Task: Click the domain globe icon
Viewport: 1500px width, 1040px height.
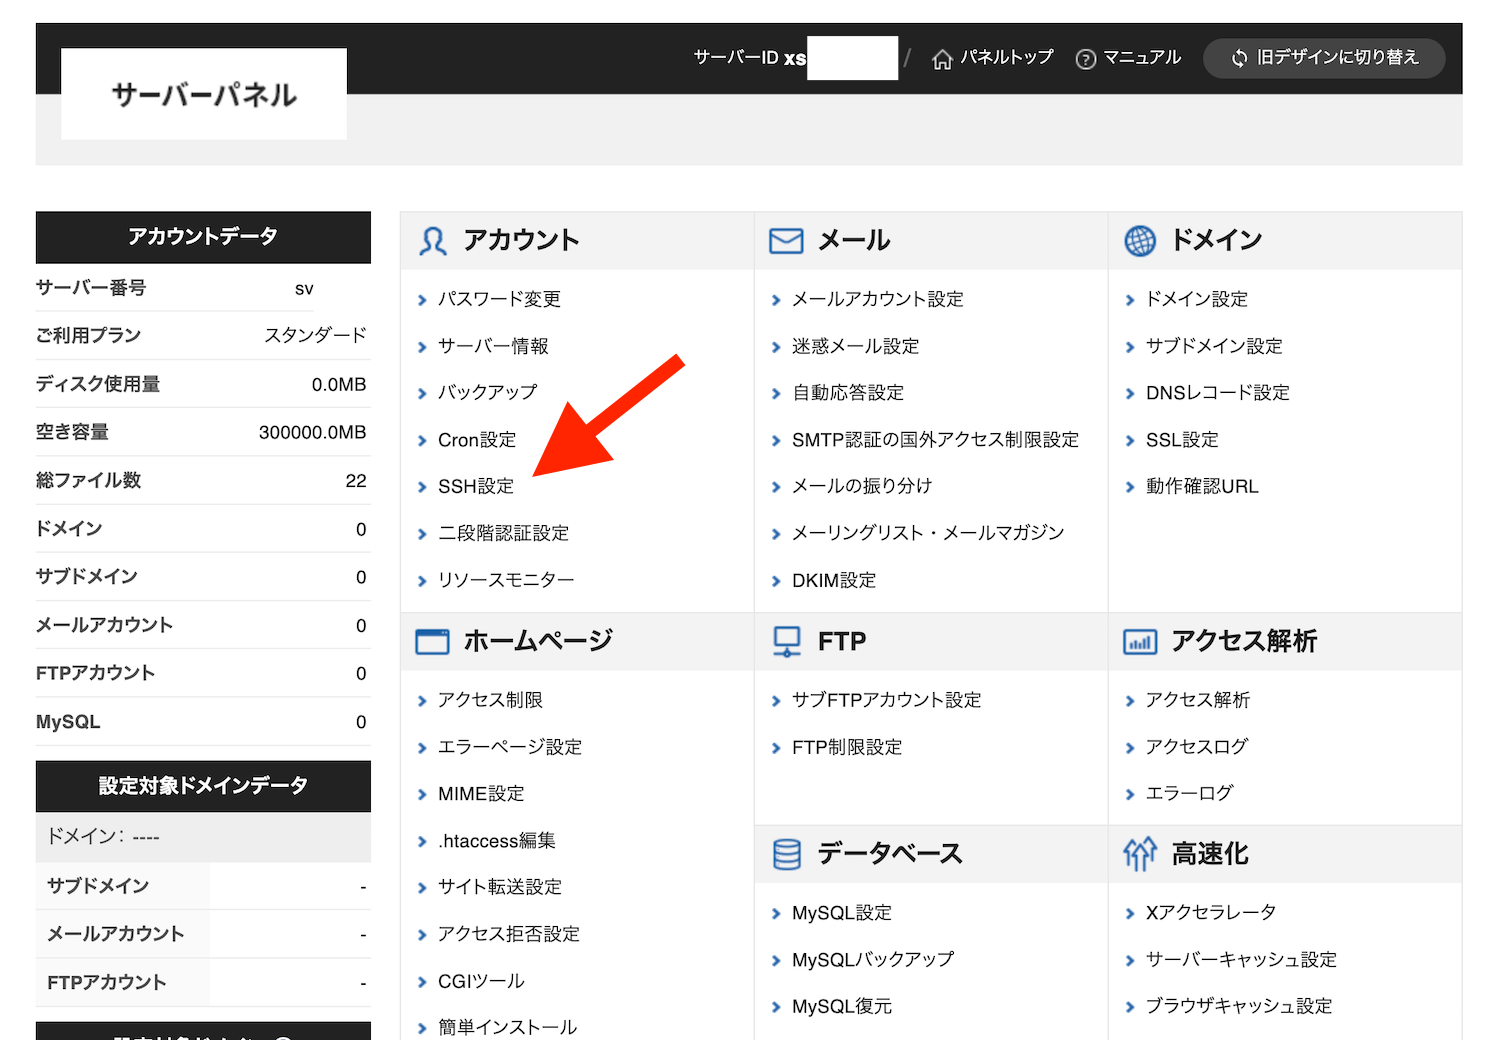Action: pyautogui.click(x=1140, y=240)
